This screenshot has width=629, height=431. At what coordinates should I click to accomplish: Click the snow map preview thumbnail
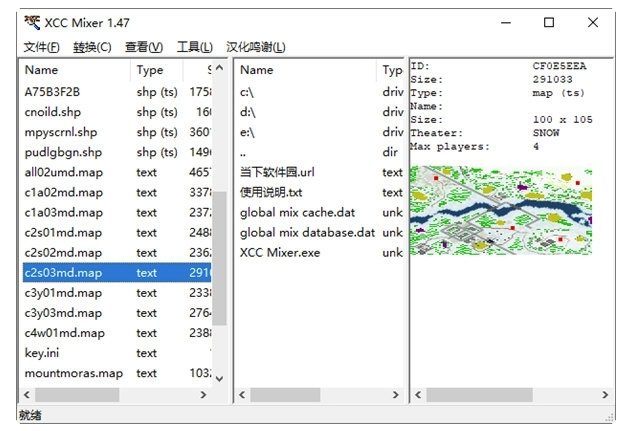[501, 210]
